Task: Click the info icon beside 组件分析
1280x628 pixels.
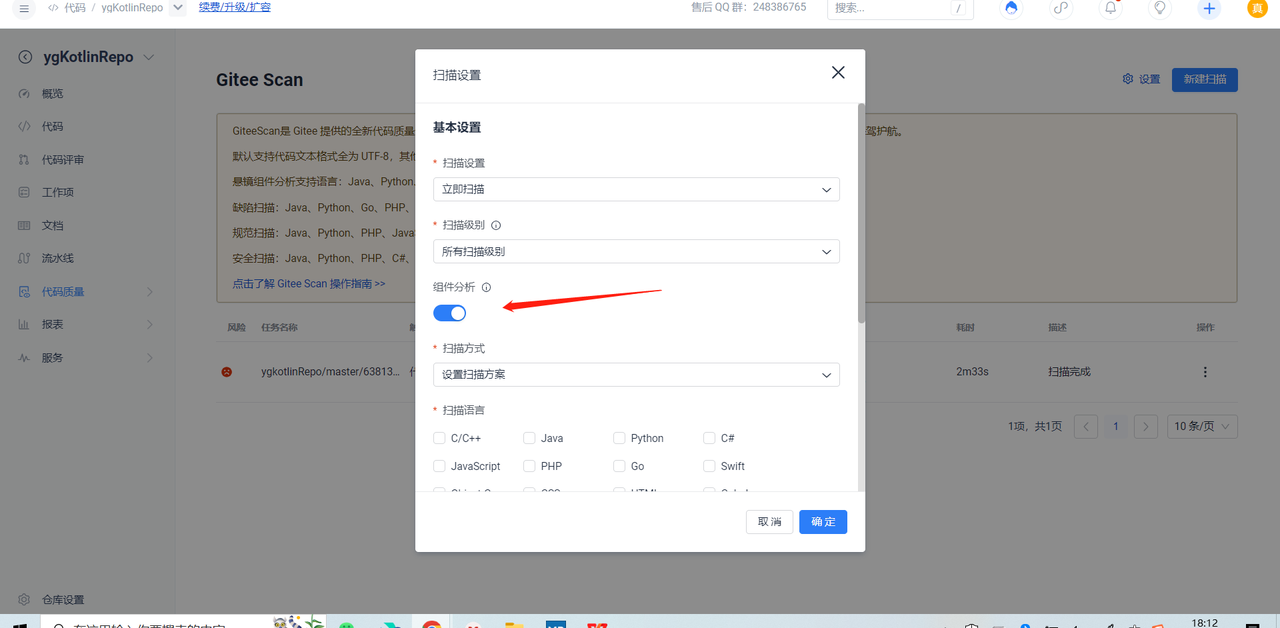Action: coord(486,287)
